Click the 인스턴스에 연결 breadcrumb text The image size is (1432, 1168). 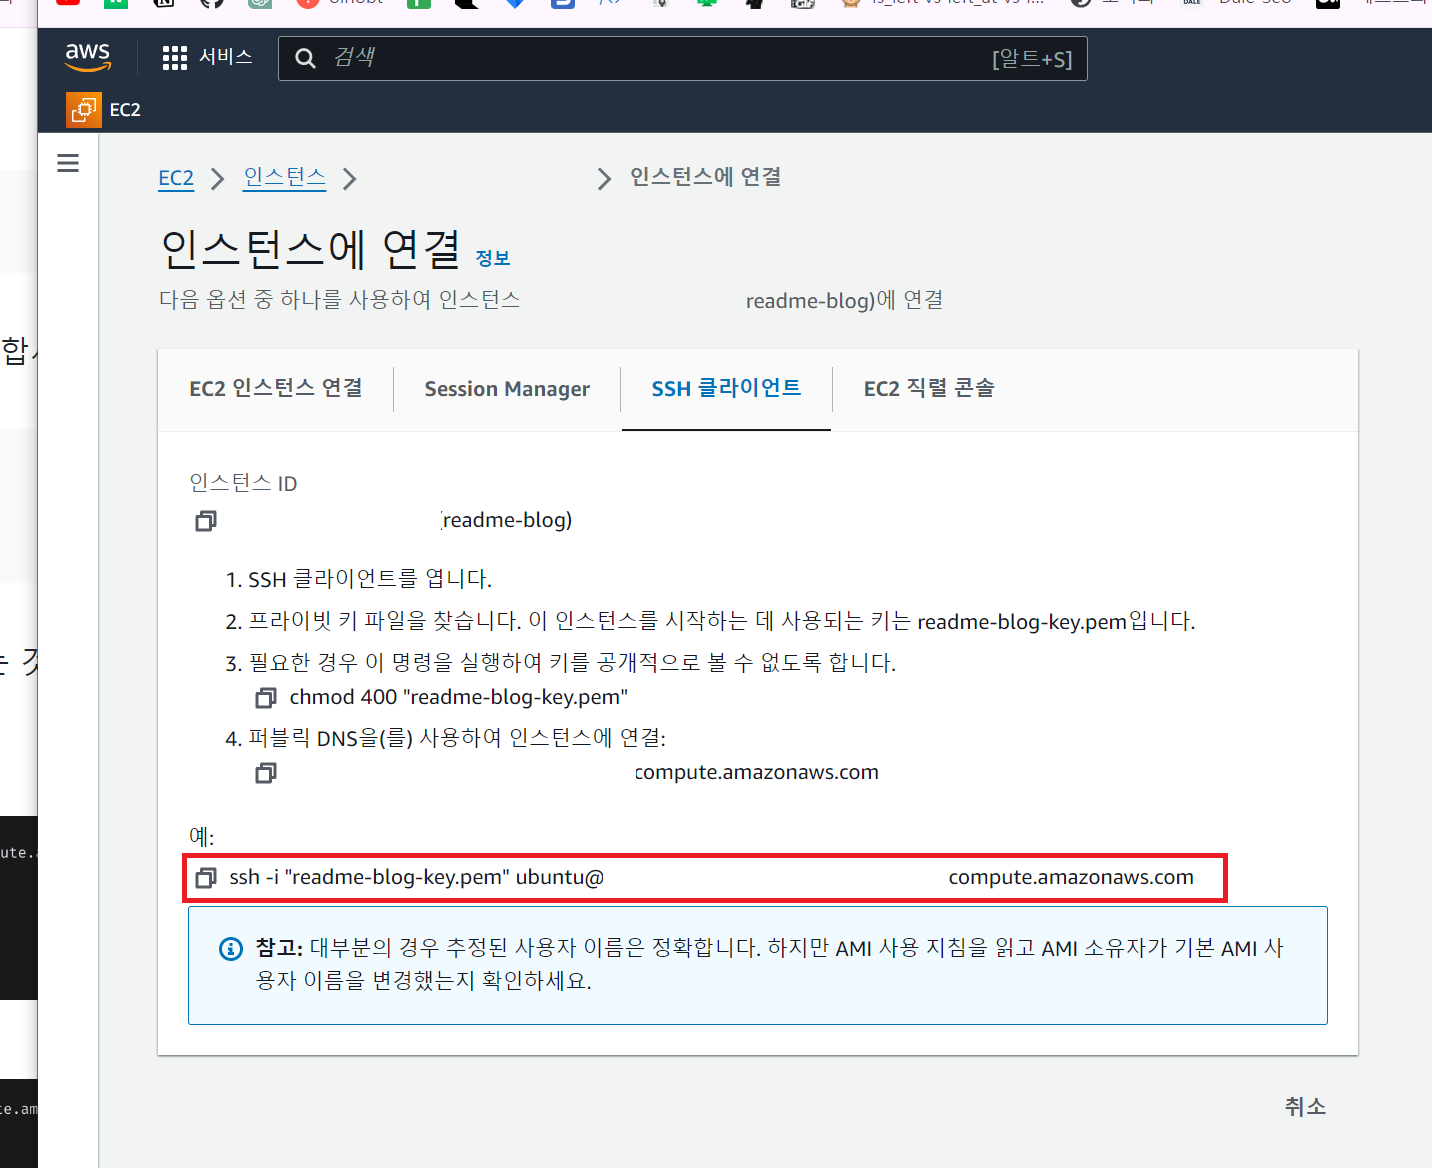[x=706, y=177]
